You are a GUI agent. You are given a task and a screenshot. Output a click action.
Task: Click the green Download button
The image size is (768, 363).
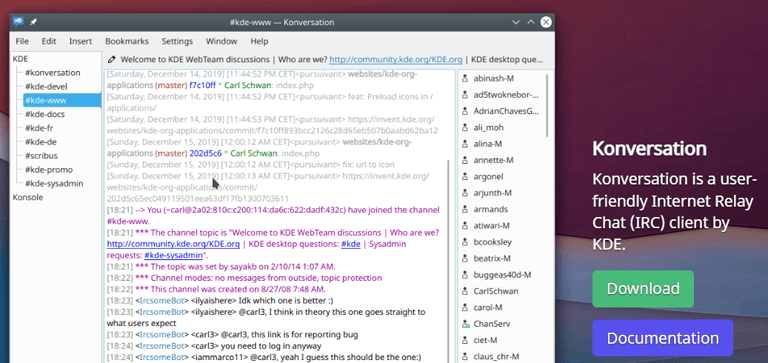point(643,289)
